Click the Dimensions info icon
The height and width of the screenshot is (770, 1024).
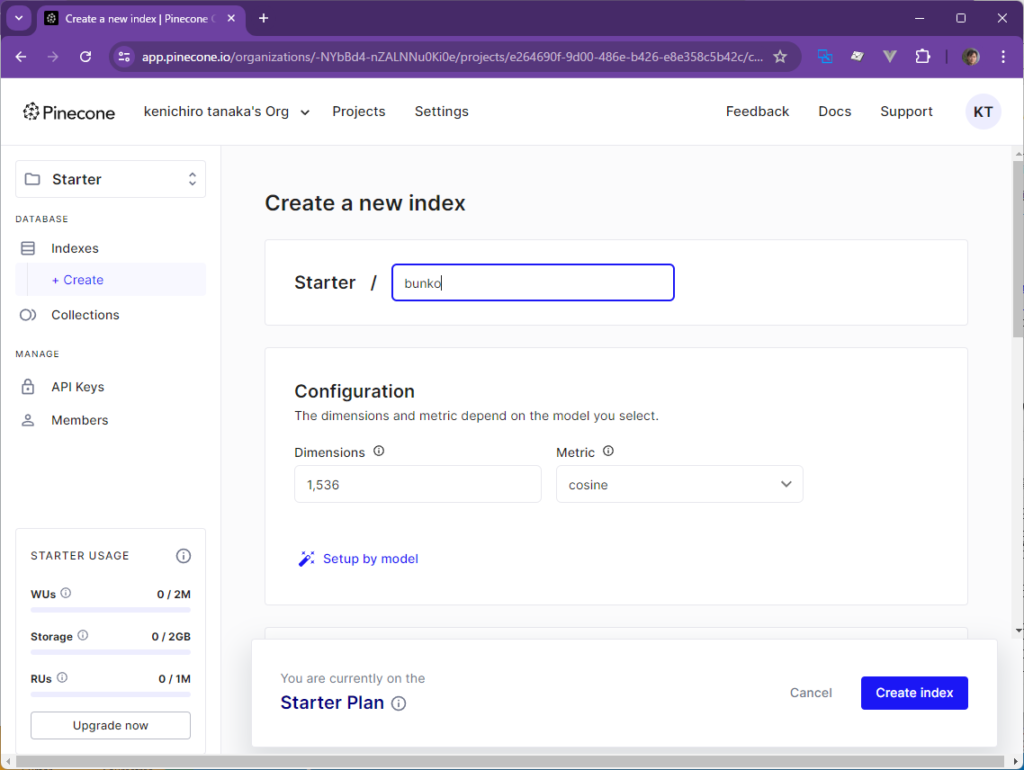tap(379, 451)
